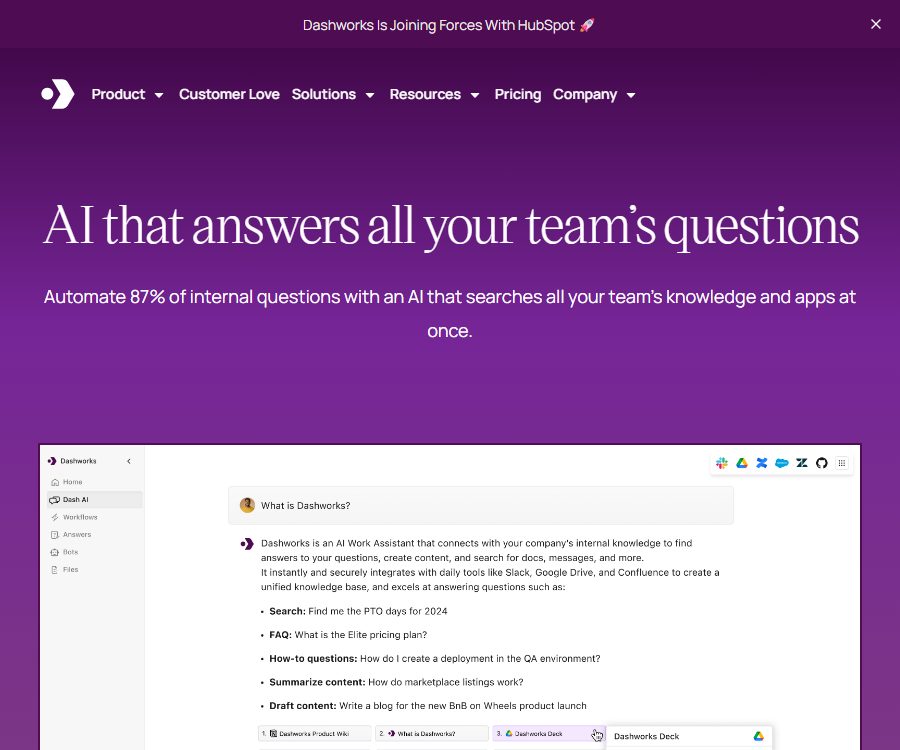Click the 'Summarize content' bullet line
This screenshot has width=900, height=750.
396,682
